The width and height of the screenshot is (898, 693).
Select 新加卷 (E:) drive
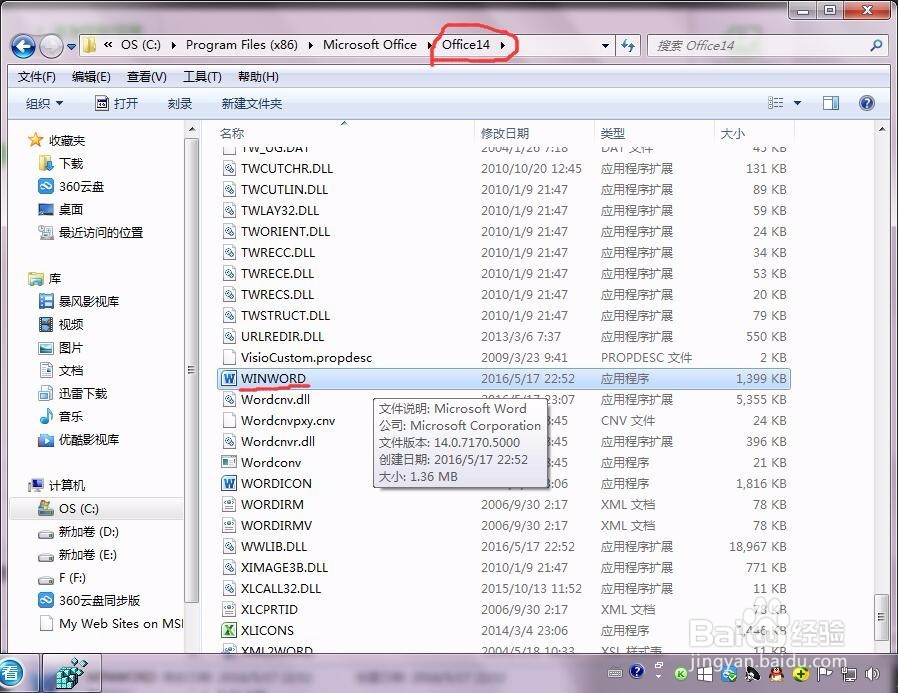pyautogui.click(x=87, y=555)
